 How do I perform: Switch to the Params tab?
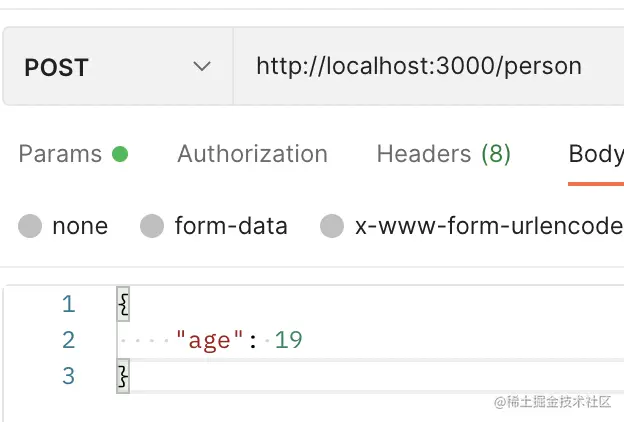point(60,154)
